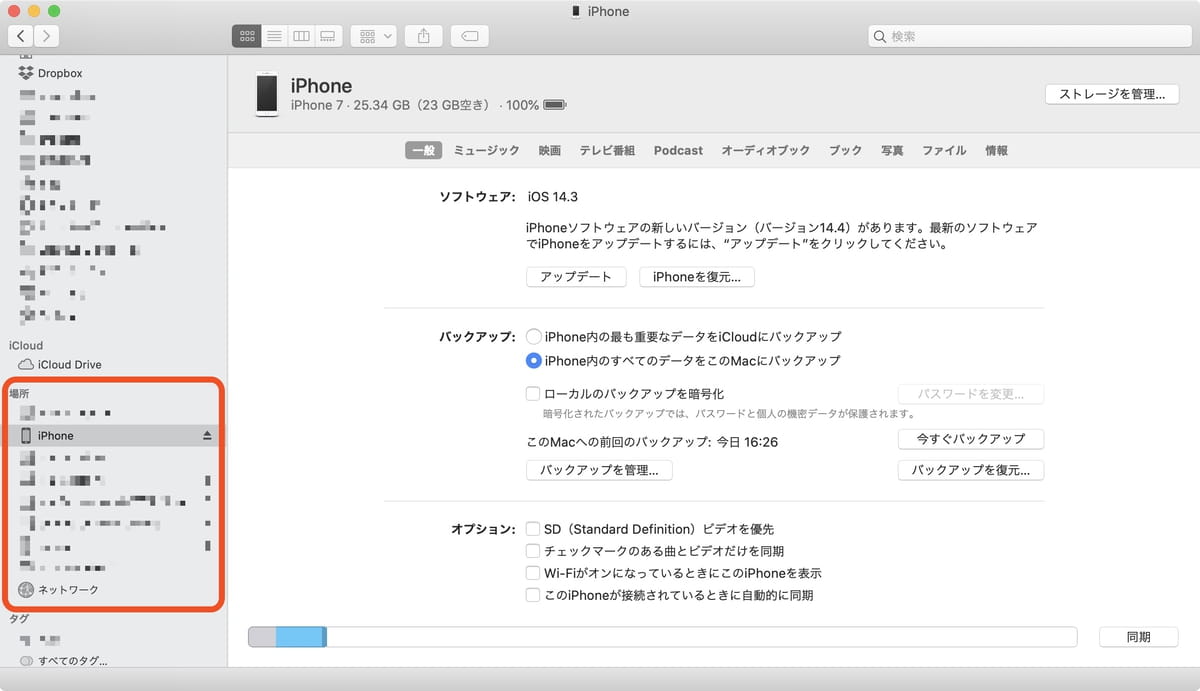The image size is (1200, 691).
Task: Select backup to this Mac radio button
Action: coord(534,360)
